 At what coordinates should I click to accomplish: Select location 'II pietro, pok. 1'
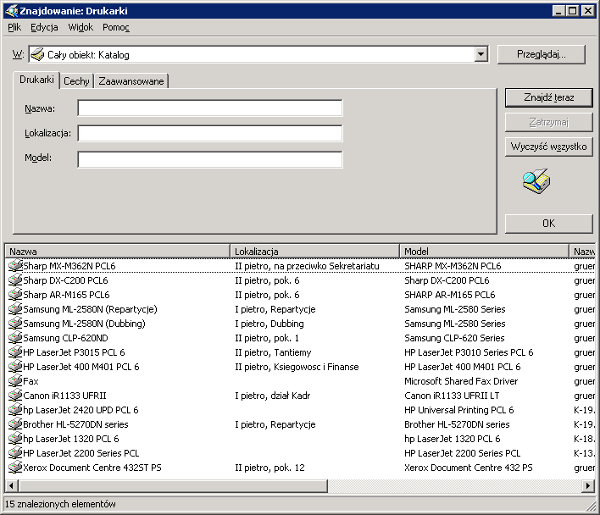267,338
